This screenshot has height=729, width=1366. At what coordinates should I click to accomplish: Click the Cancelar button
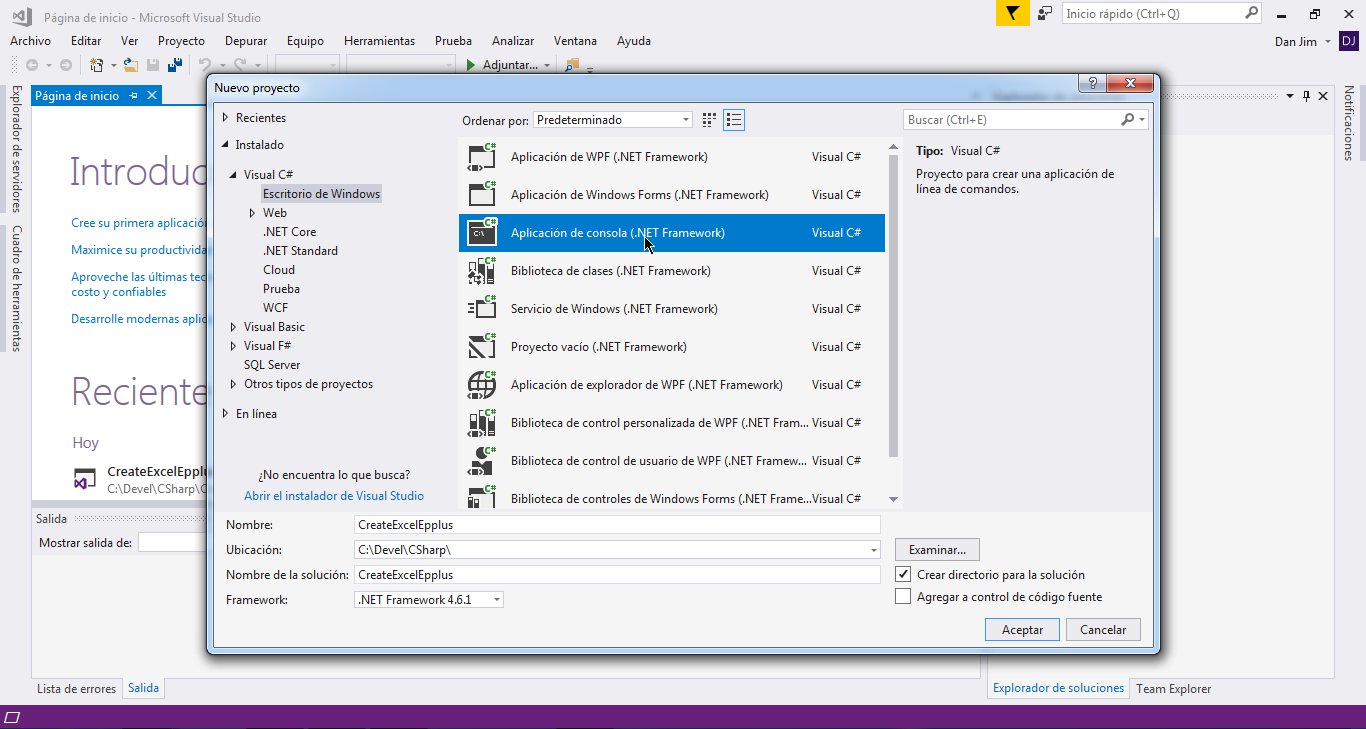tap(1103, 630)
